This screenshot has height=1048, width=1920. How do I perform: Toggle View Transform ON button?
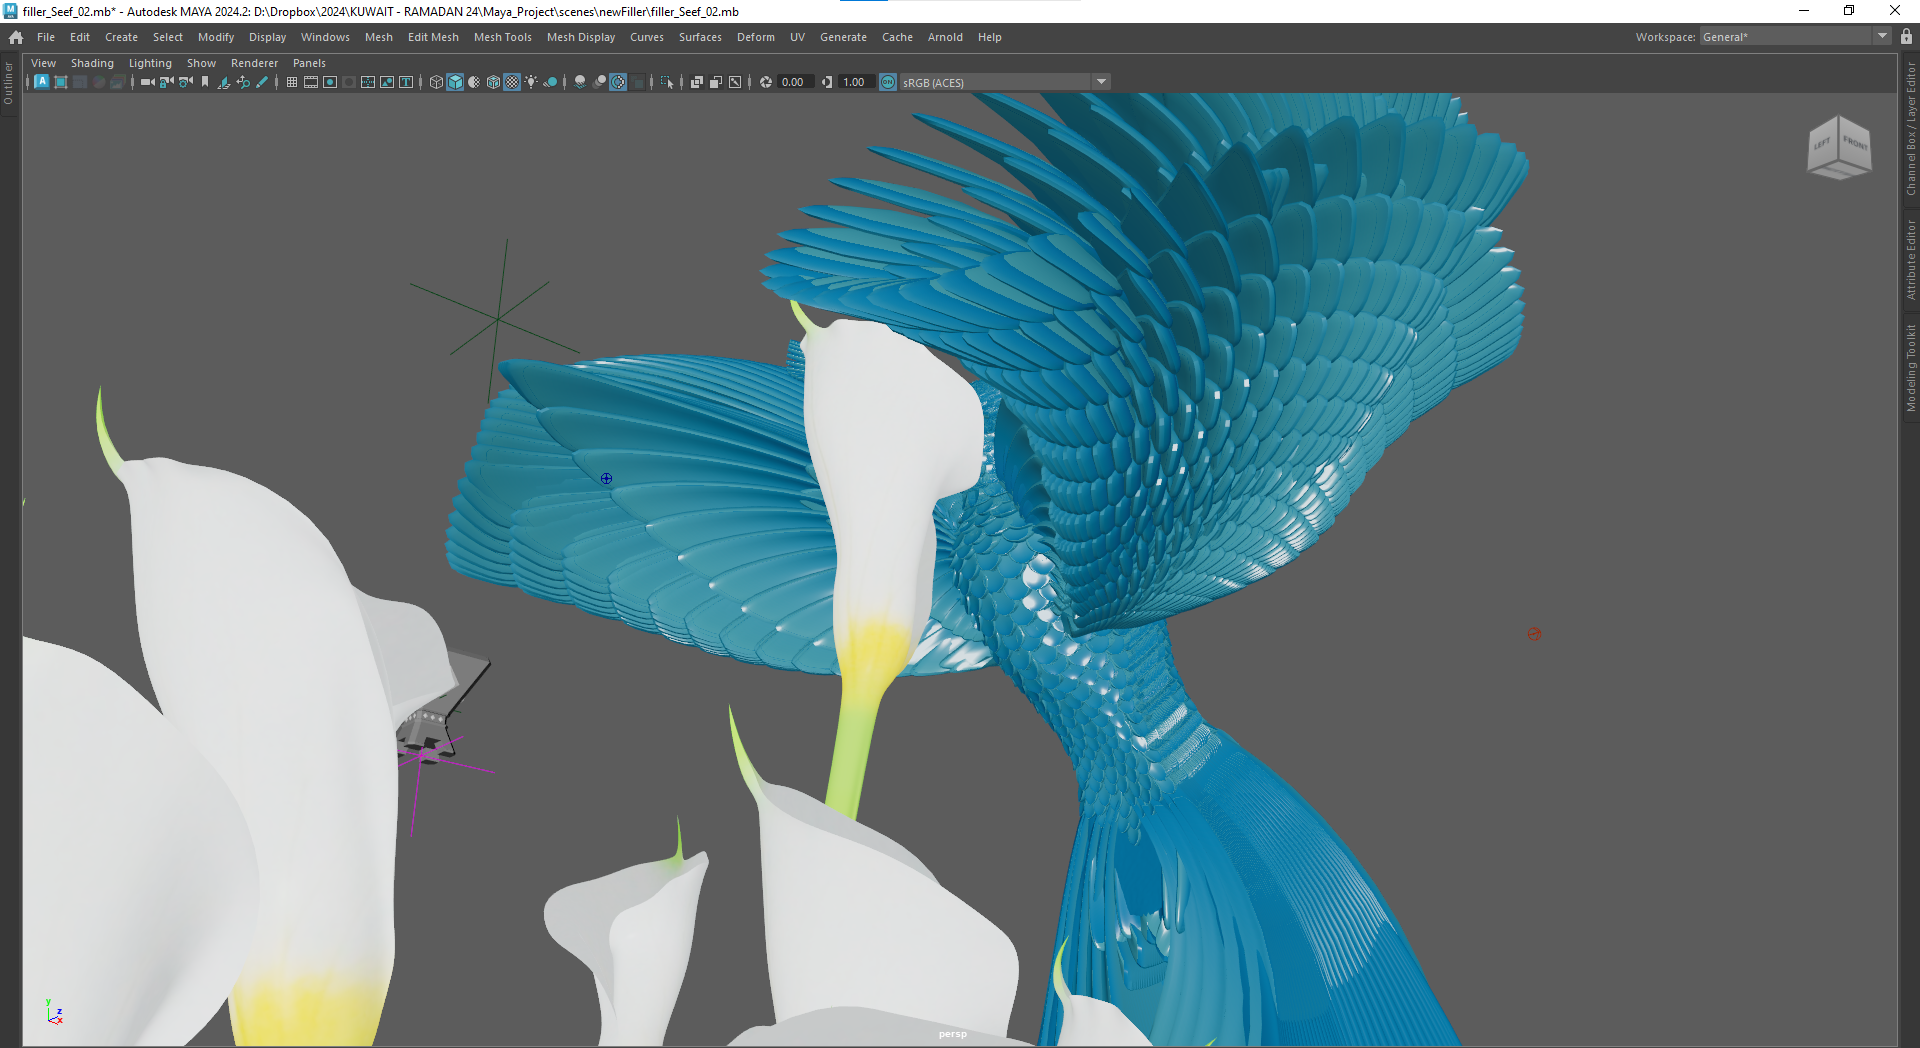tap(887, 82)
